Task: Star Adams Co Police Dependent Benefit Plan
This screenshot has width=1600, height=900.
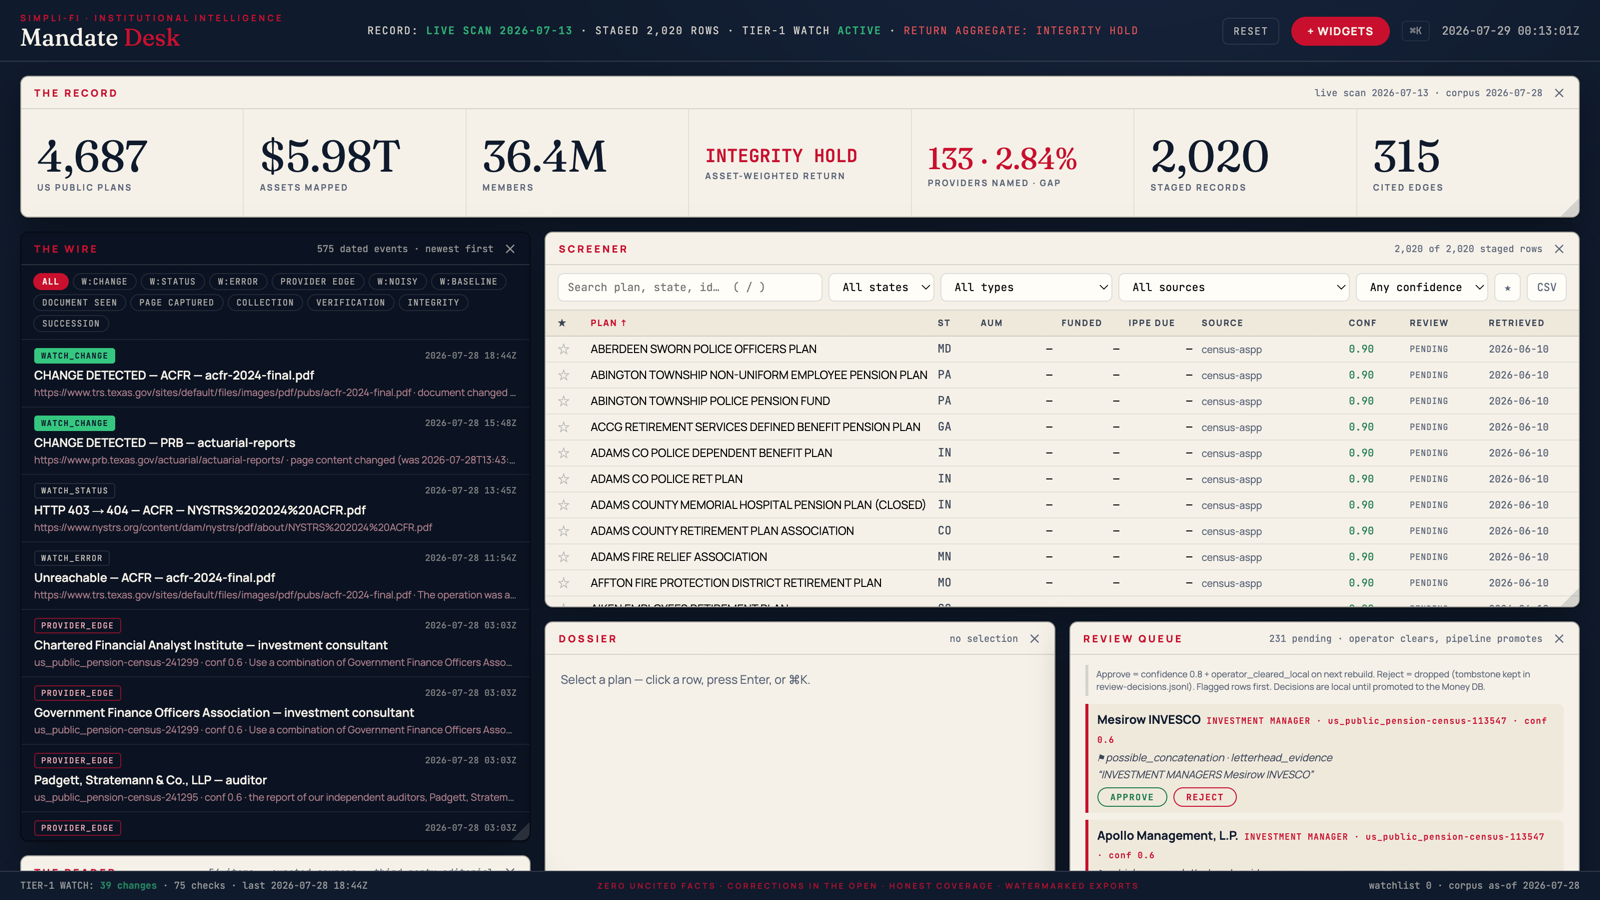Action: 564,453
